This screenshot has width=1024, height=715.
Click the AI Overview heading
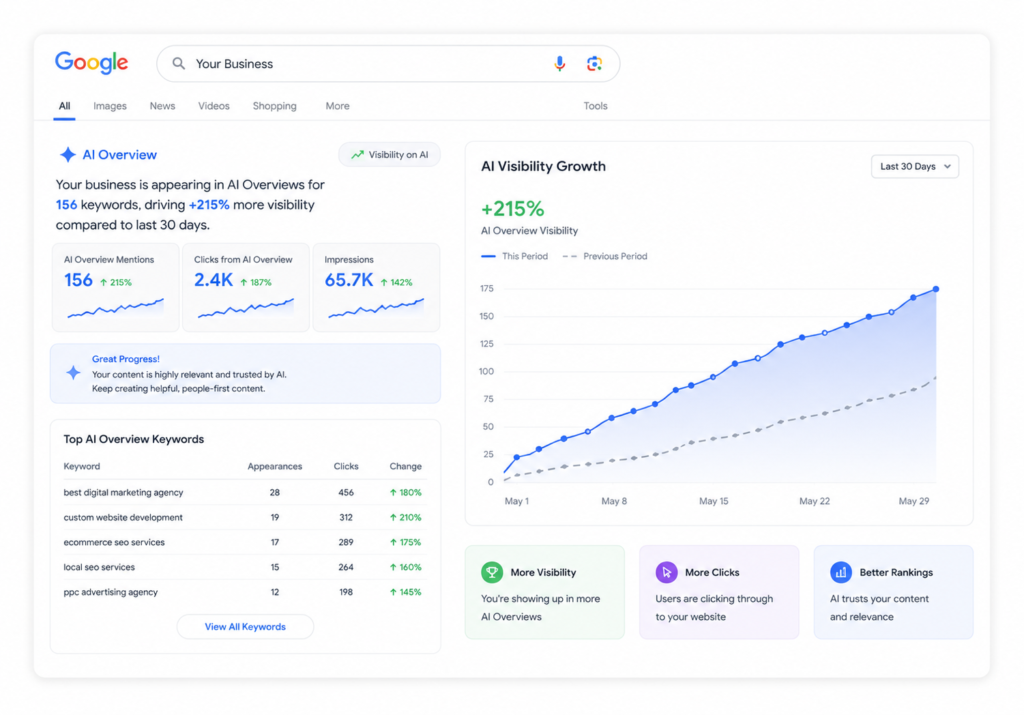(119, 155)
